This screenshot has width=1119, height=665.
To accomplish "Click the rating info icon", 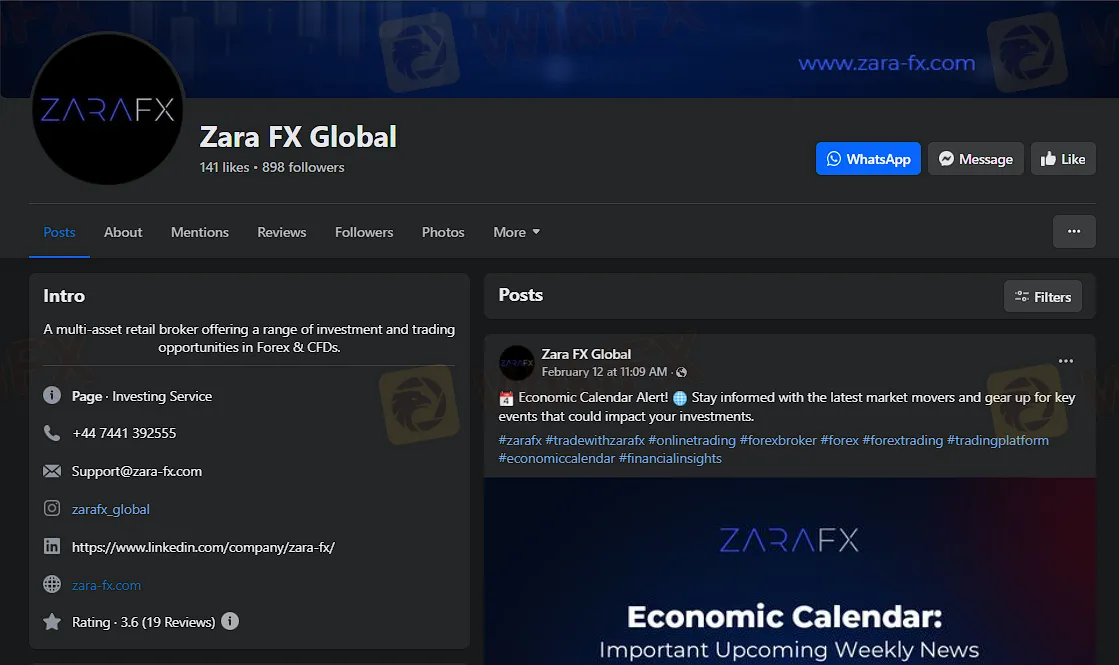I will tap(230, 621).
